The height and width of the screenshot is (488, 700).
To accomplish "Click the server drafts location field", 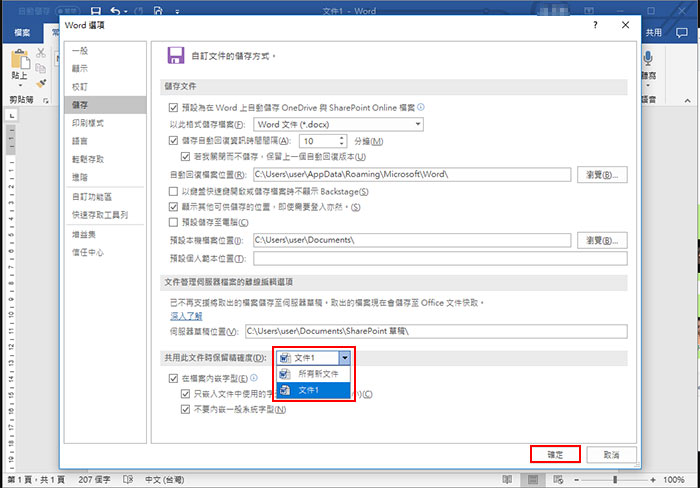I will (x=436, y=331).
